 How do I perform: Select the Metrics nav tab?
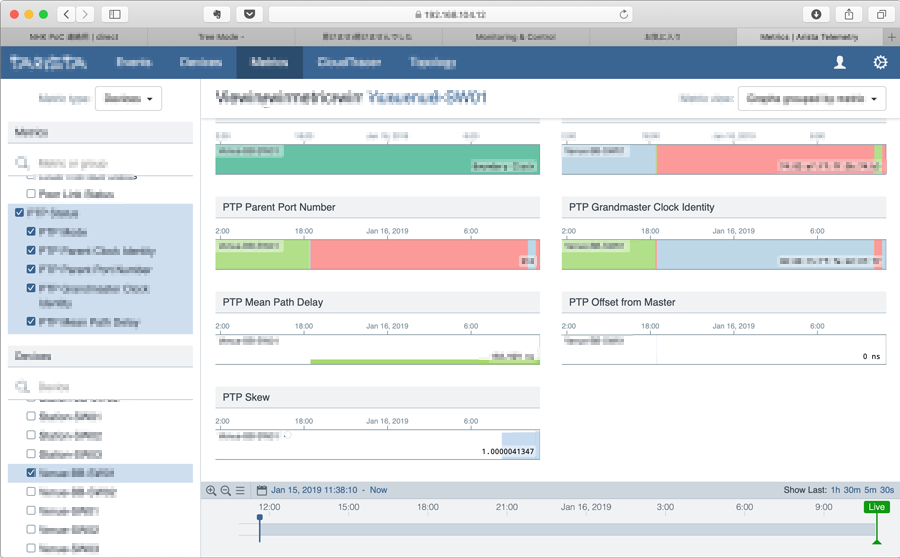point(269,62)
